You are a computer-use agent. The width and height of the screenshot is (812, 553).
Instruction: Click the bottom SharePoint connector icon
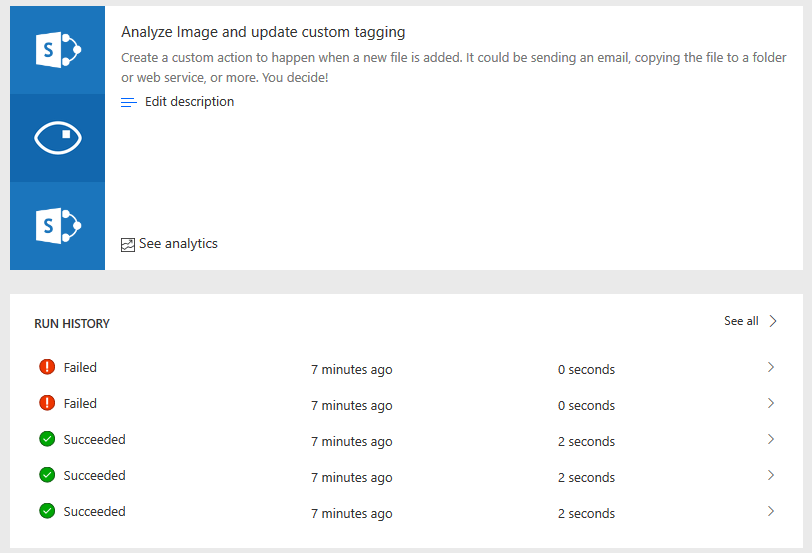[x=57, y=226]
